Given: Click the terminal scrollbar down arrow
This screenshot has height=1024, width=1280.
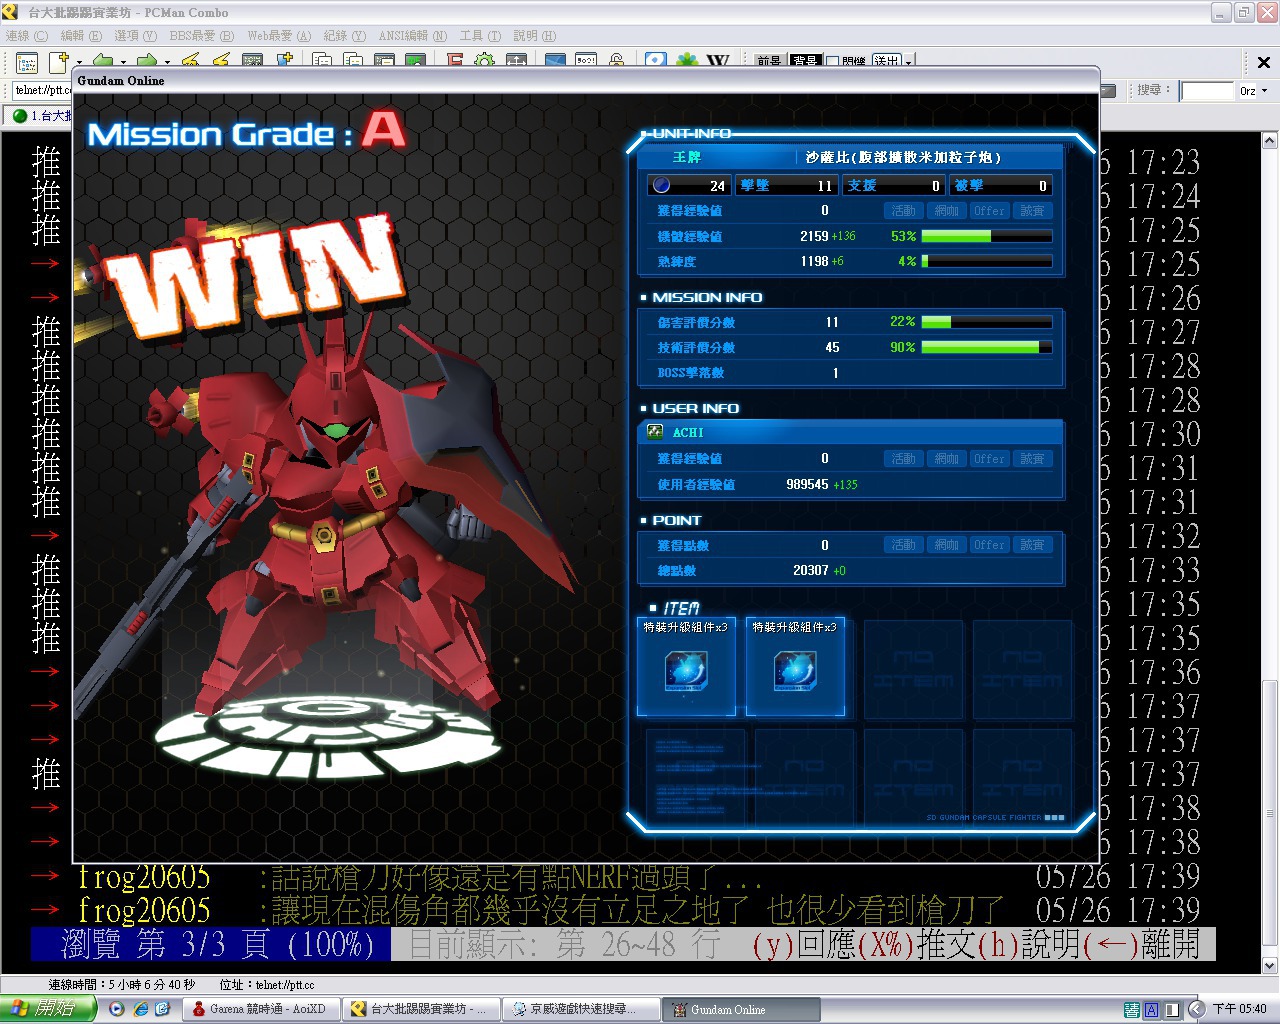Looking at the screenshot, I should pyautogui.click(x=1270, y=966).
